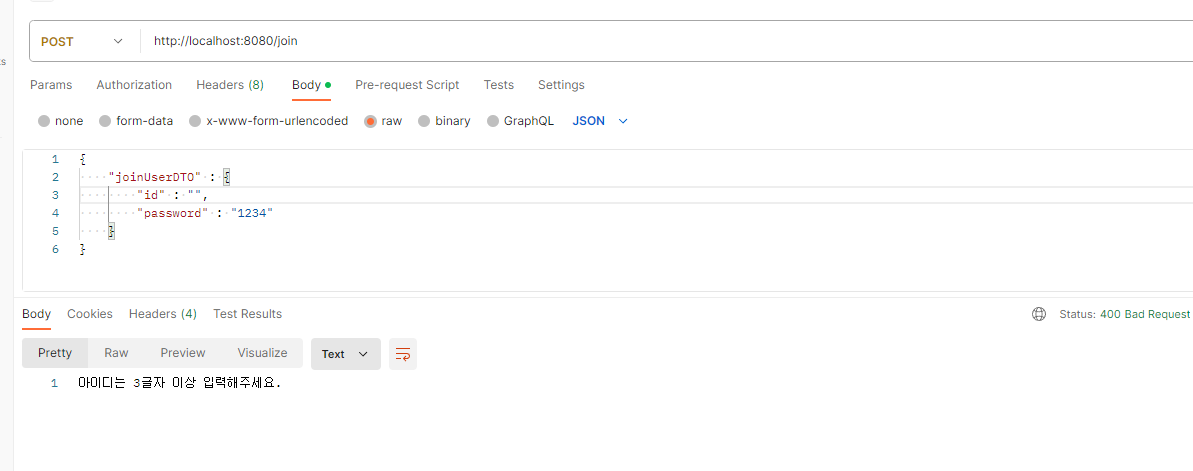This screenshot has width=1193, height=471.
Task: Select the GraphQL body type
Action: (x=520, y=121)
